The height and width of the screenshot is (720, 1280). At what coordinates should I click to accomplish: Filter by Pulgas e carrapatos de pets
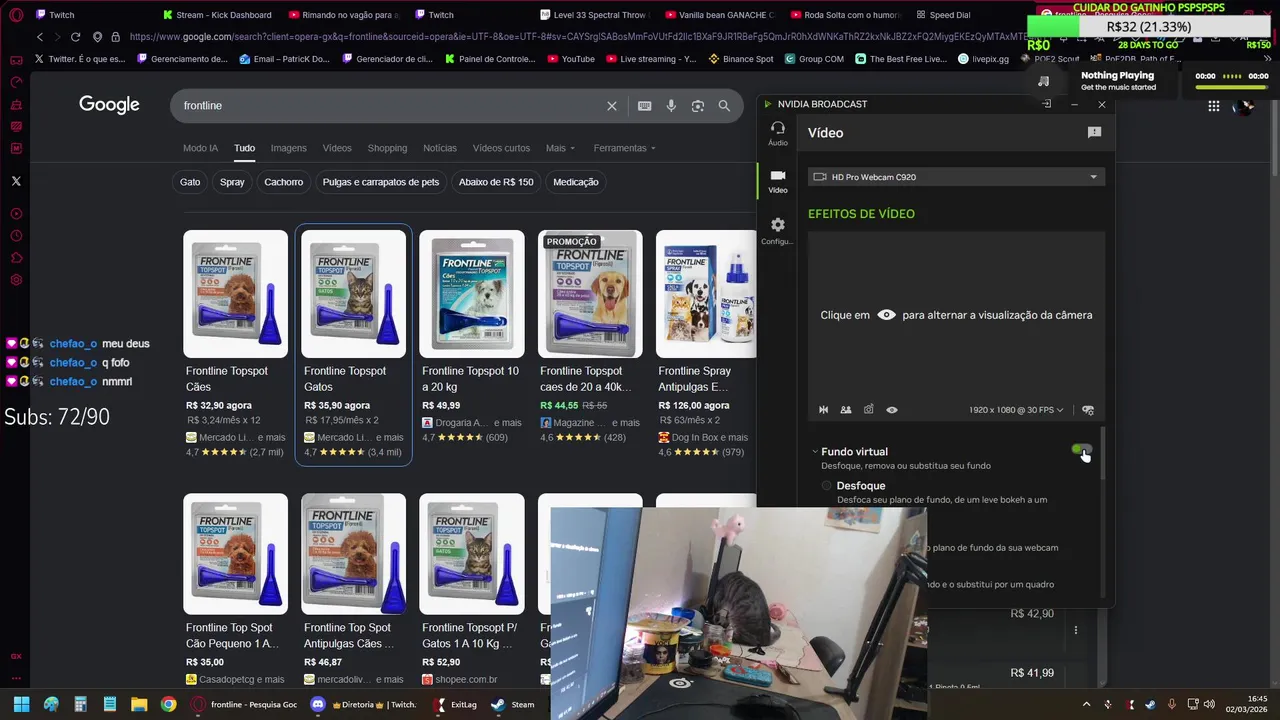381,182
